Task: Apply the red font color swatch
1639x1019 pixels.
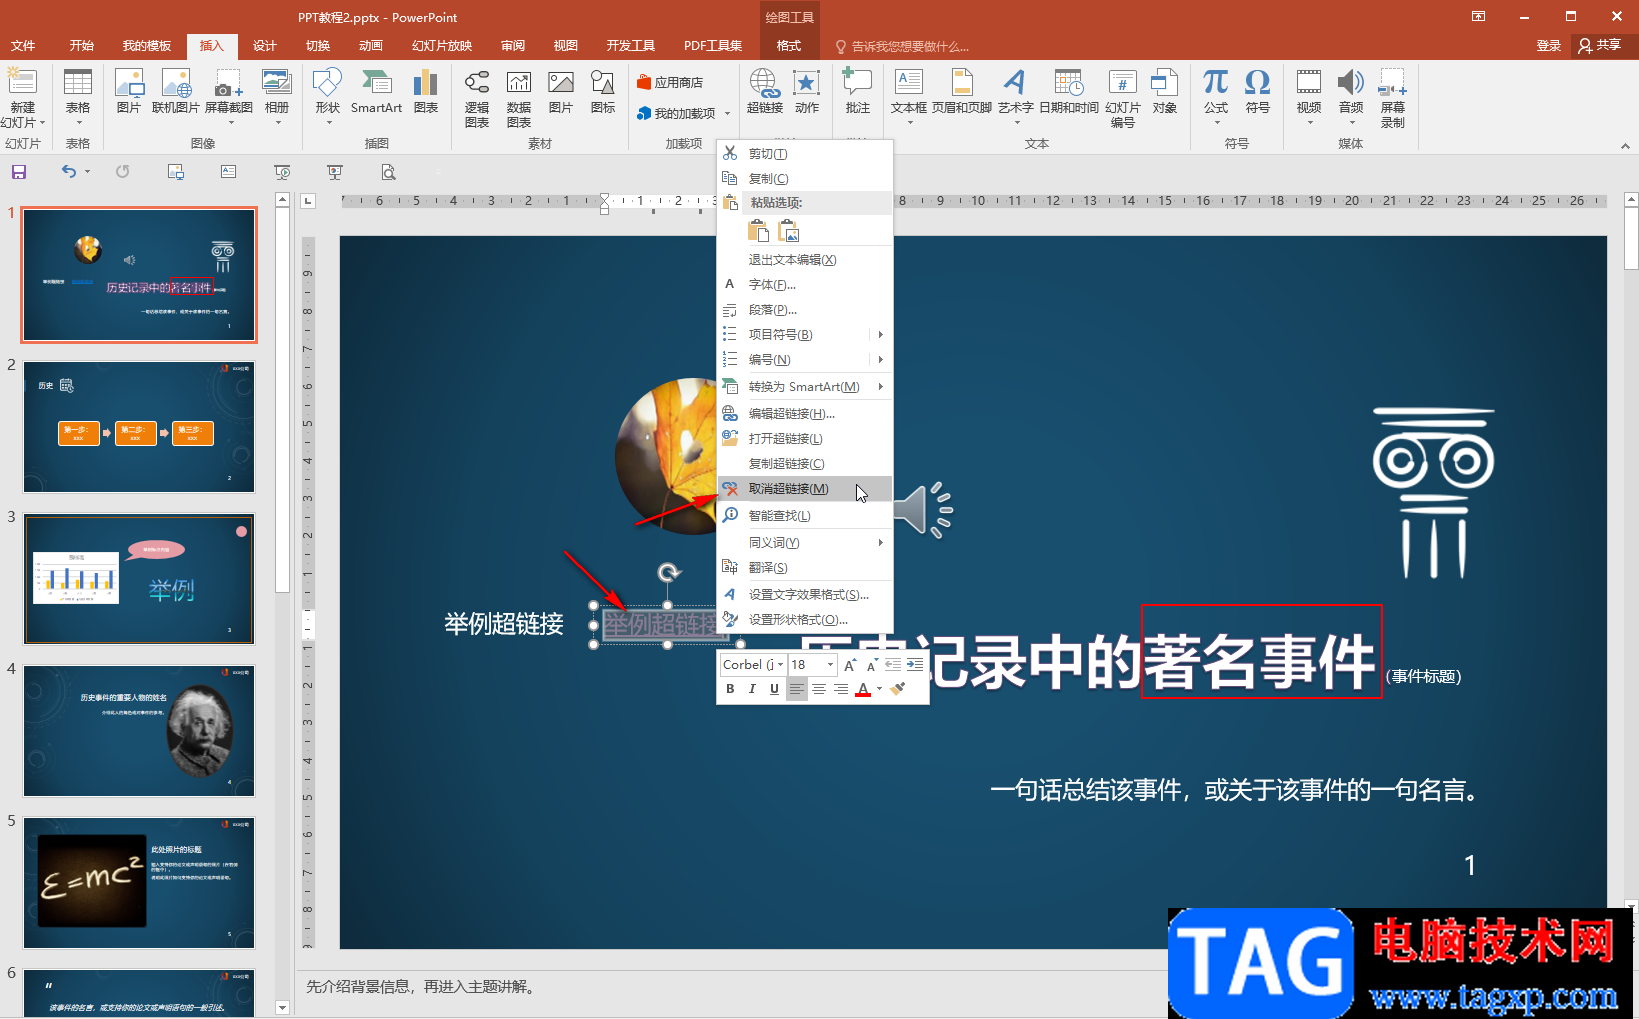Action: point(863,689)
